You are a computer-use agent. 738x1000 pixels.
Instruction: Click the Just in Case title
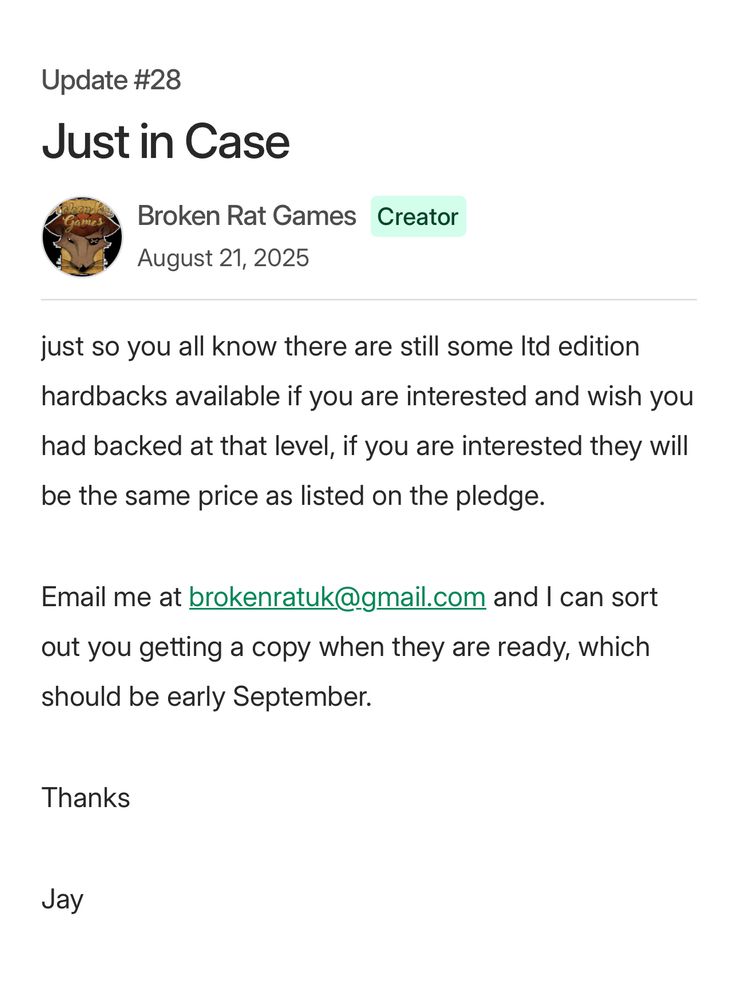tap(165, 141)
